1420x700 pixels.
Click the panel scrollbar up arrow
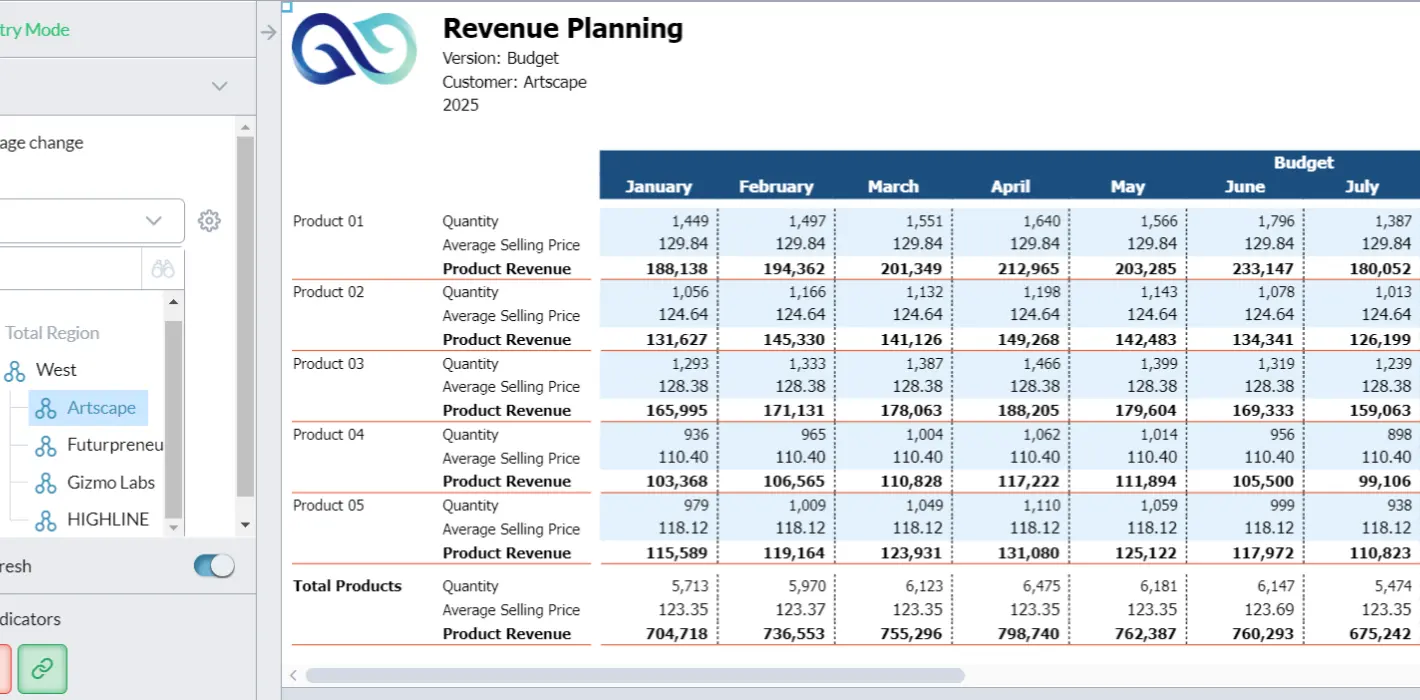pyautogui.click(x=245, y=126)
